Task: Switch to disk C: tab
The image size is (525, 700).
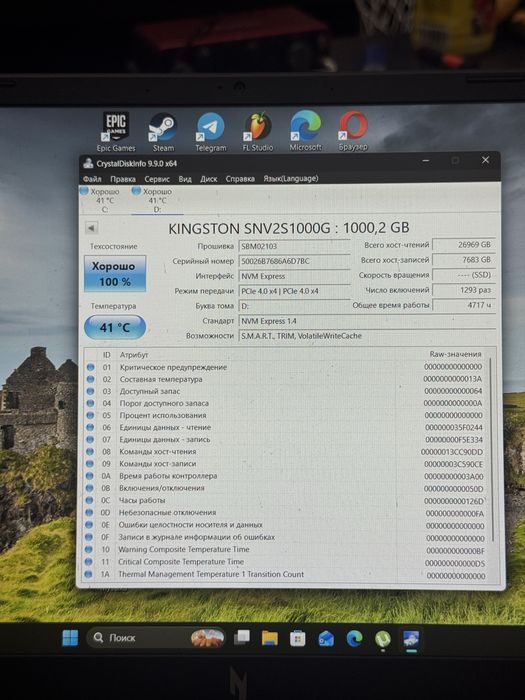Action: point(102,200)
